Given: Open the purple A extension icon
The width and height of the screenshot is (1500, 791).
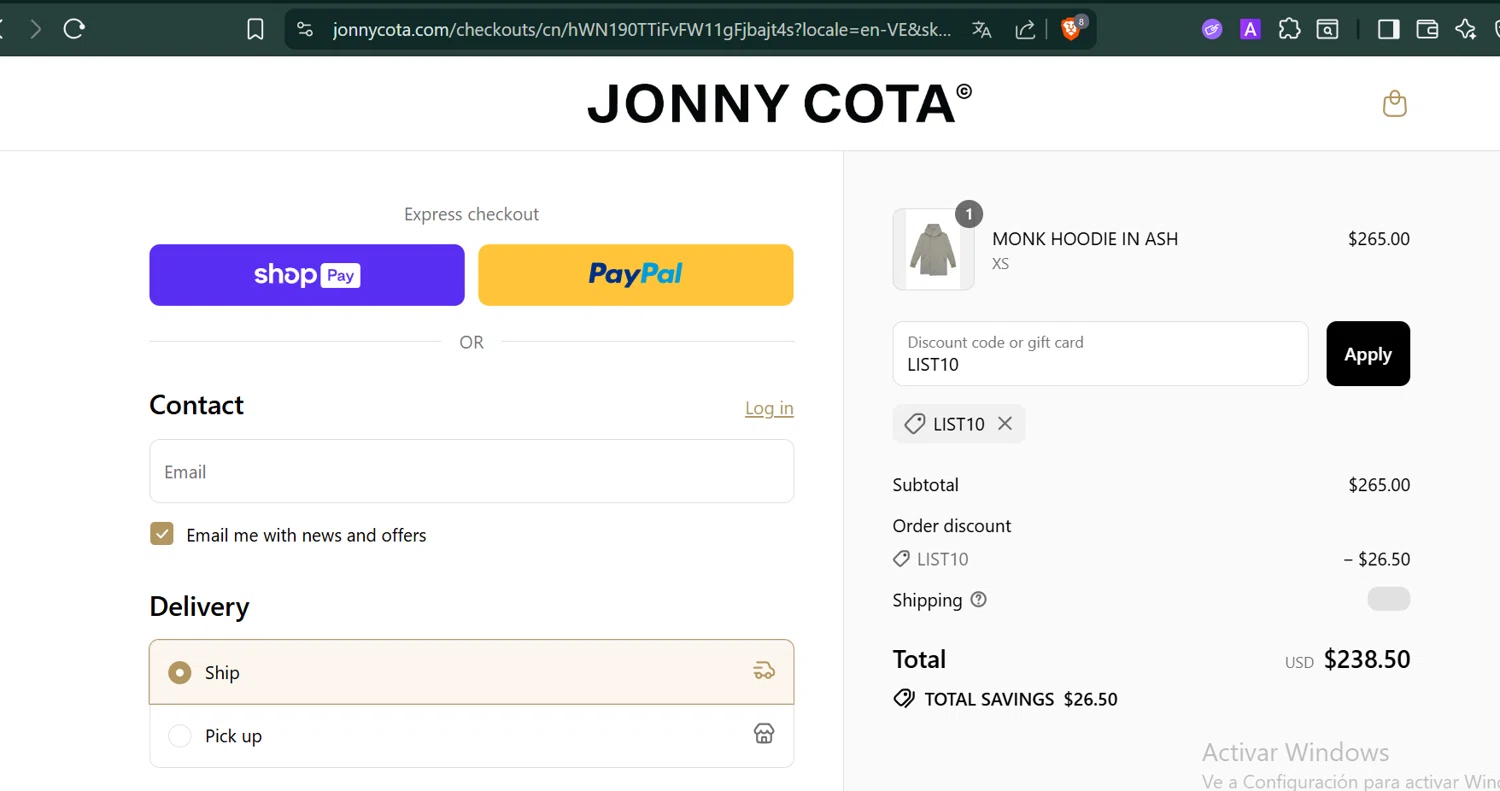Looking at the screenshot, I should pyautogui.click(x=1250, y=30).
